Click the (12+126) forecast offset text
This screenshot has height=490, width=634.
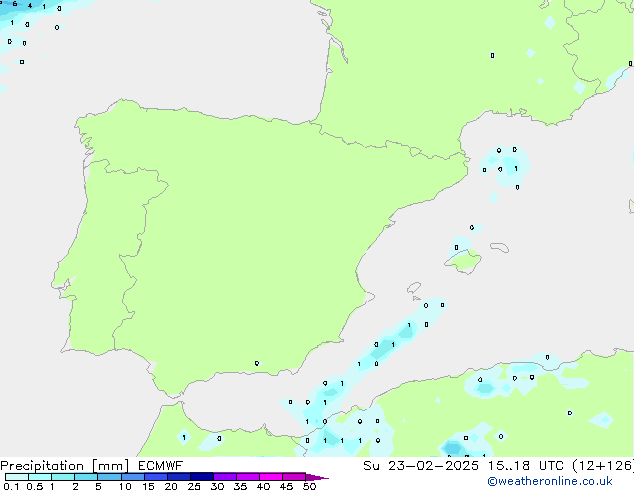[x=604, y=466]
